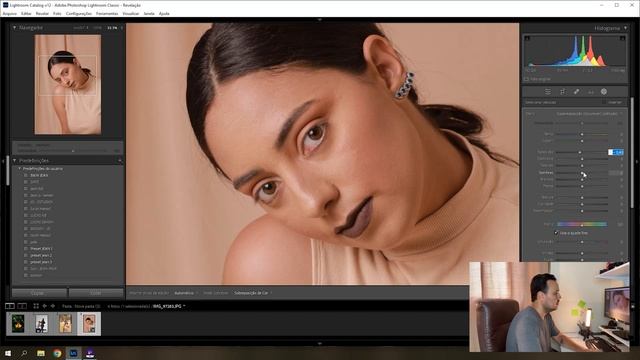
Task: Open the Revelar menu
Action: coord(42,13)
